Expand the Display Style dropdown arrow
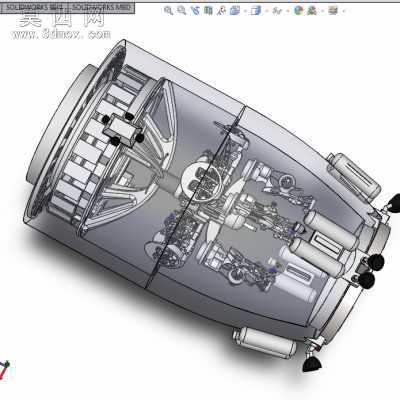The width and height of the screenshot is (400, 400). (x=266, y=11)
